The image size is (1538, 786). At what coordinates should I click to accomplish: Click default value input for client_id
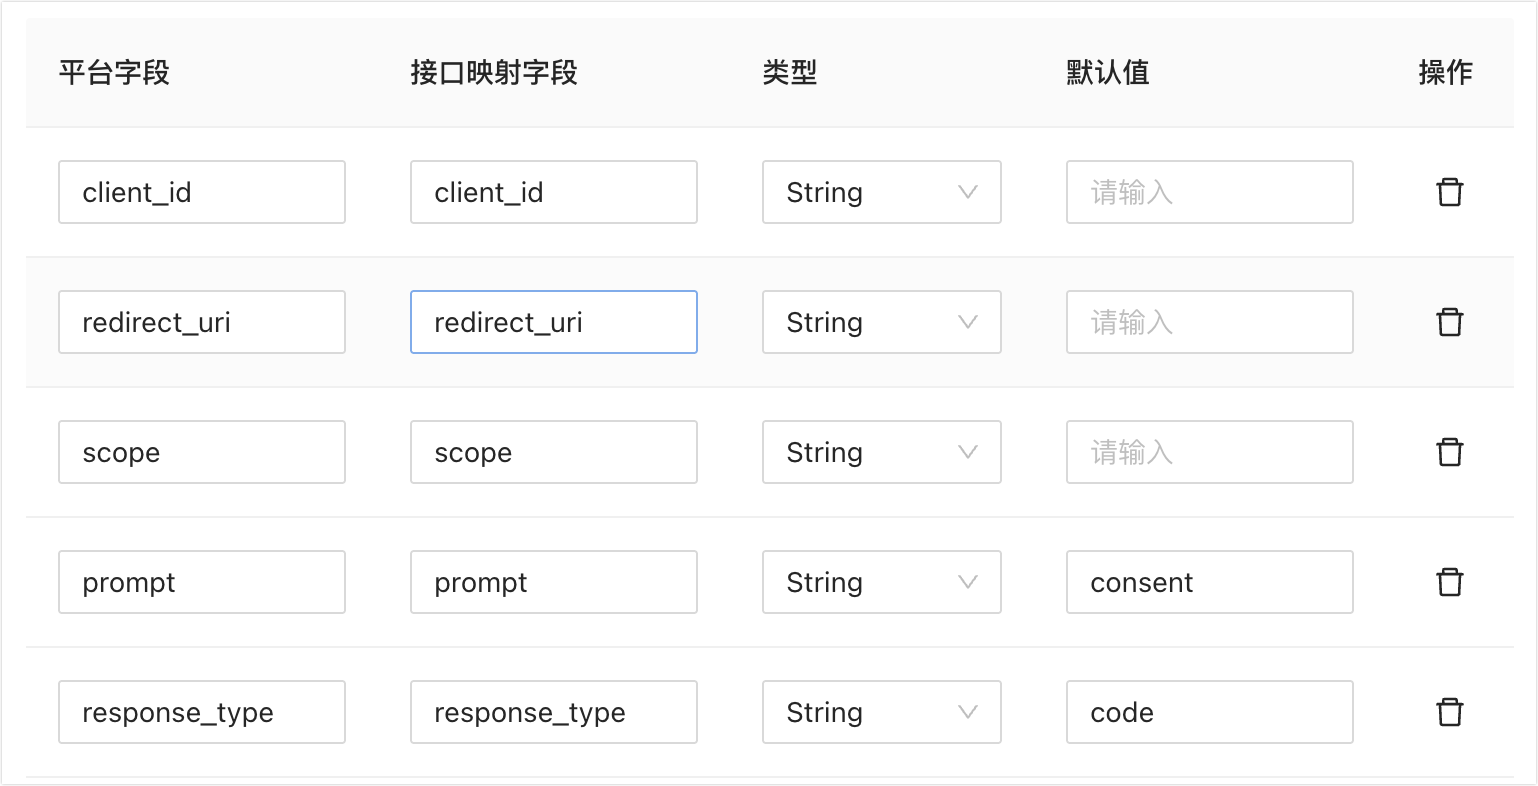1209,192
